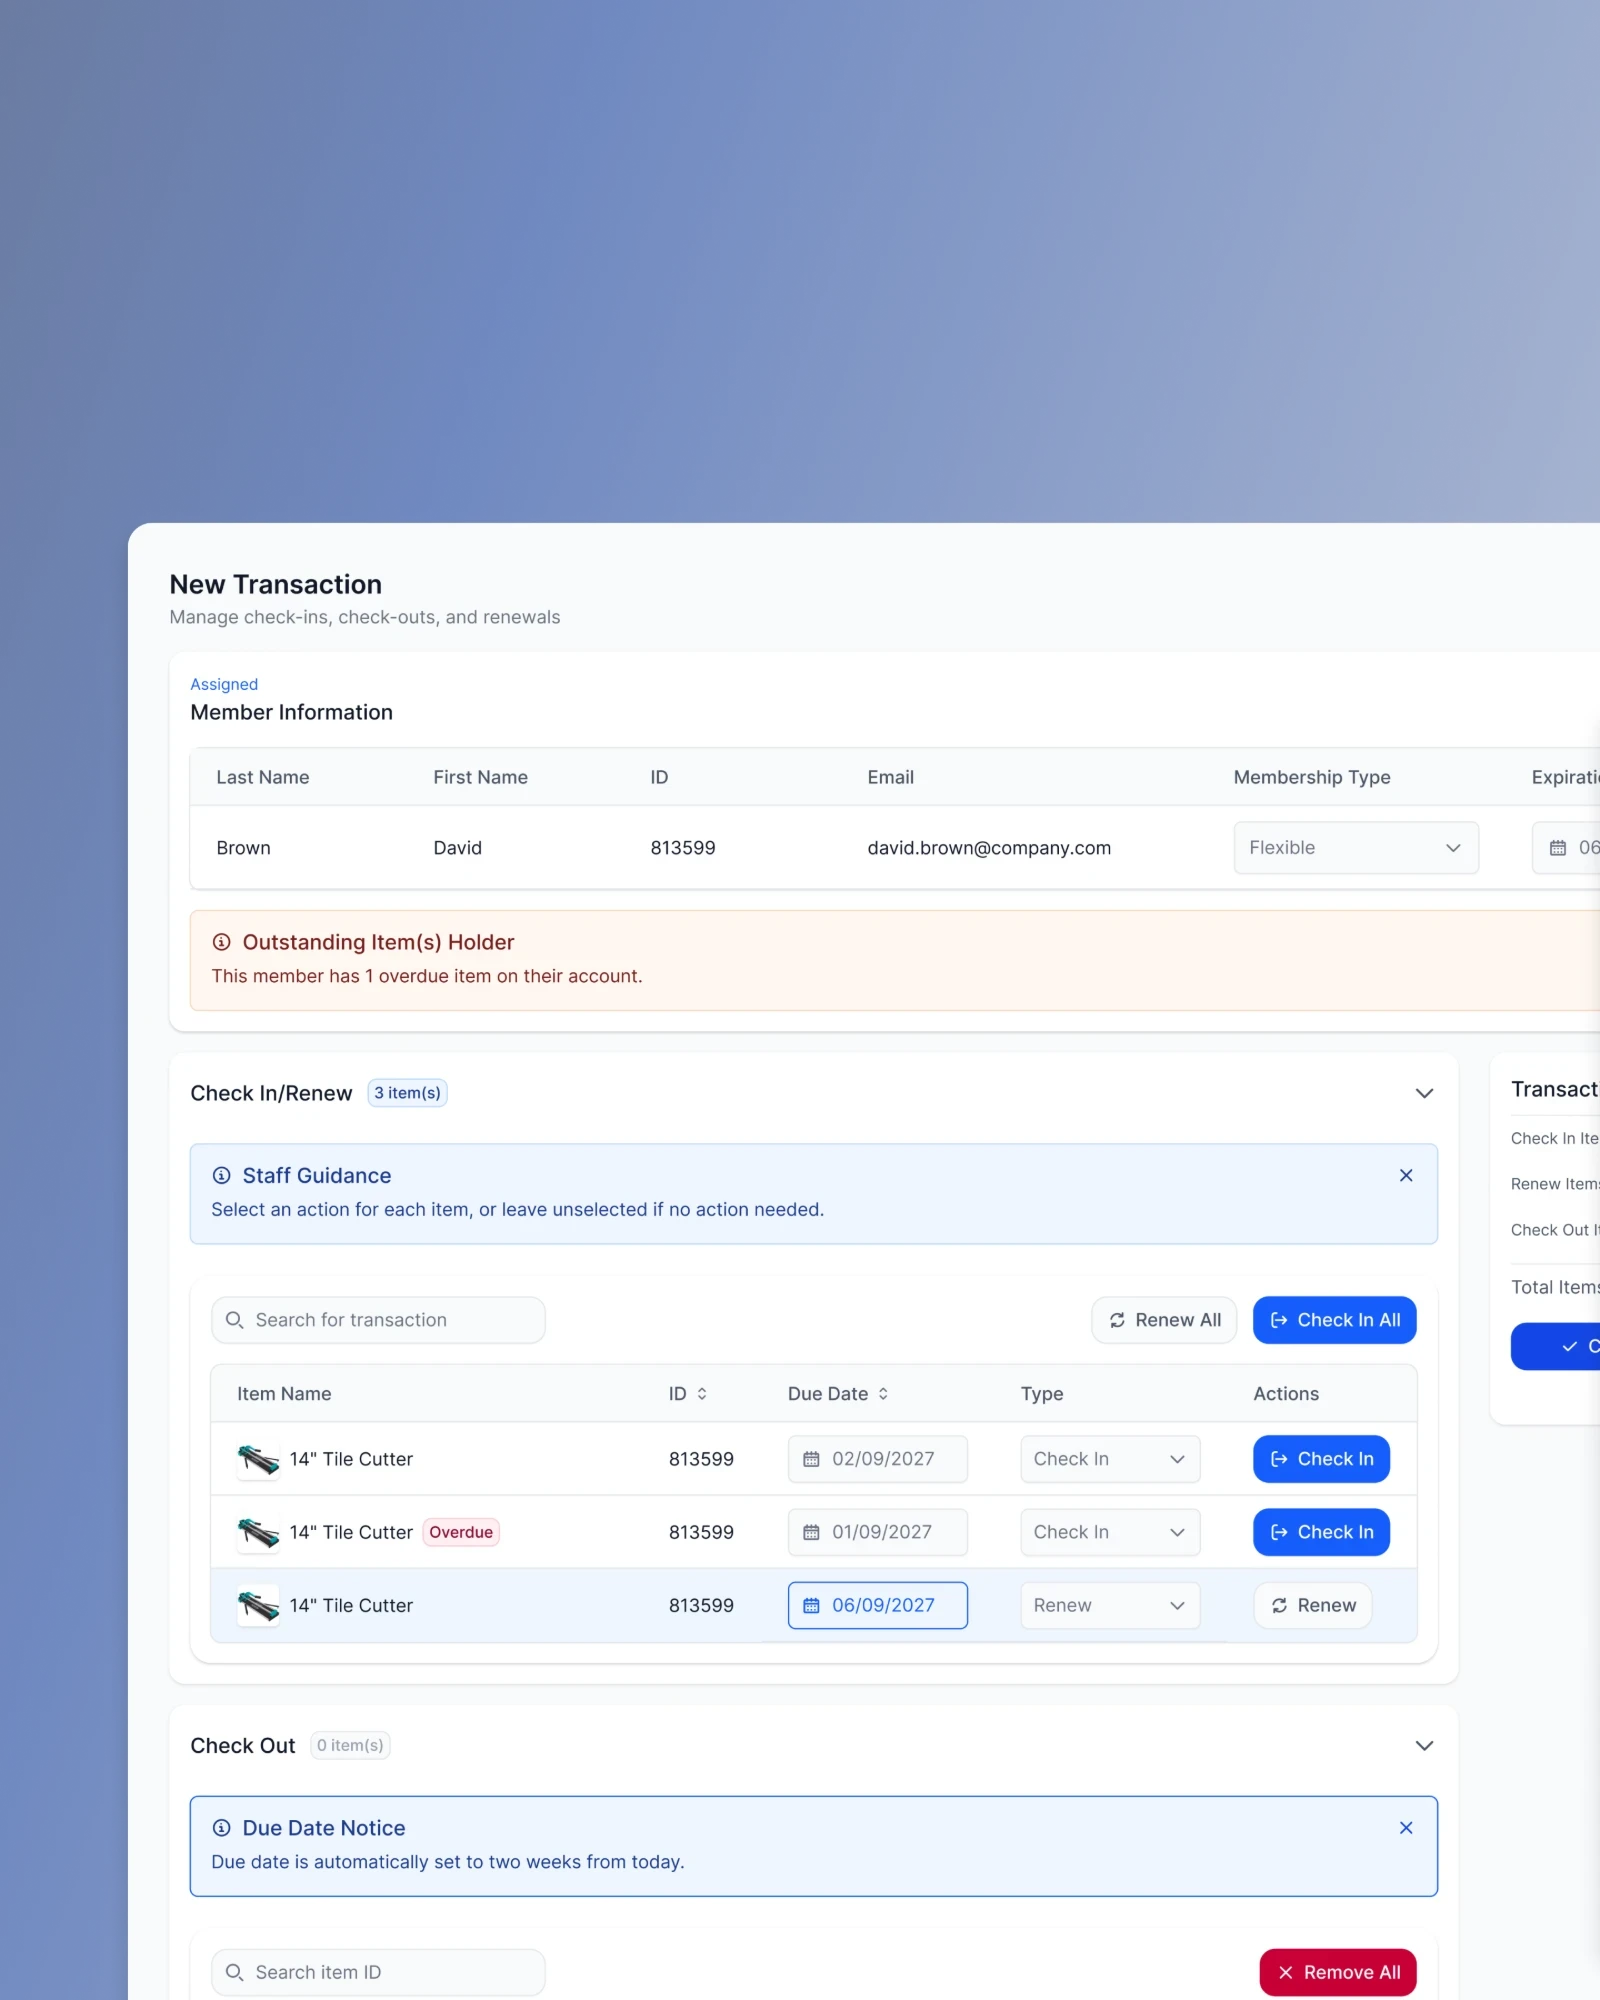The width and height of the screenshot is (1600, 2000).
Task: Click the magnifier icon in Search for transaction
Action: click(235, 1320)
